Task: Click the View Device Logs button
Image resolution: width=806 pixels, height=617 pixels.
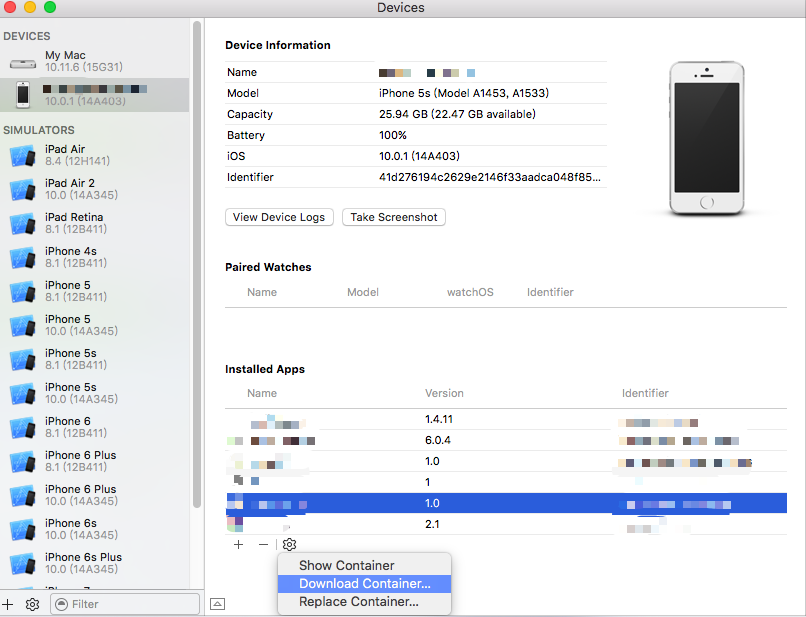Action: [x=279, y=217]
